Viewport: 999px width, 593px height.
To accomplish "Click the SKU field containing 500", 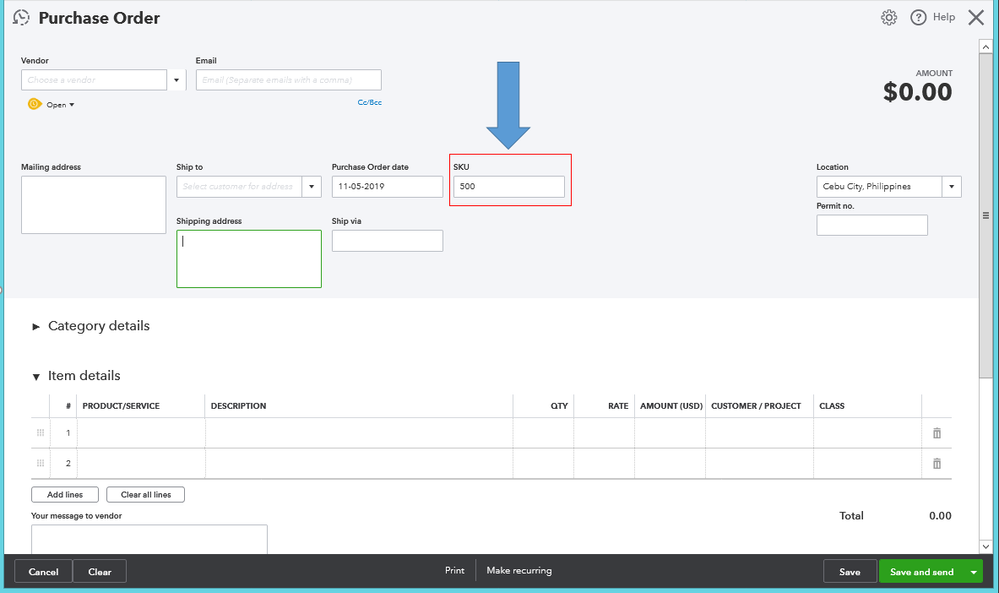I will click(x=509, y=187).
